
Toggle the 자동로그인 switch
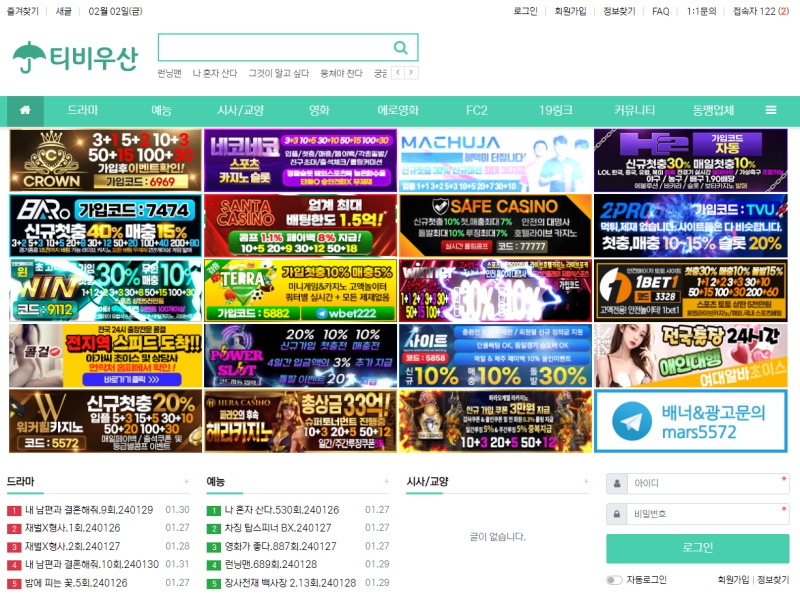pos(614,580)
